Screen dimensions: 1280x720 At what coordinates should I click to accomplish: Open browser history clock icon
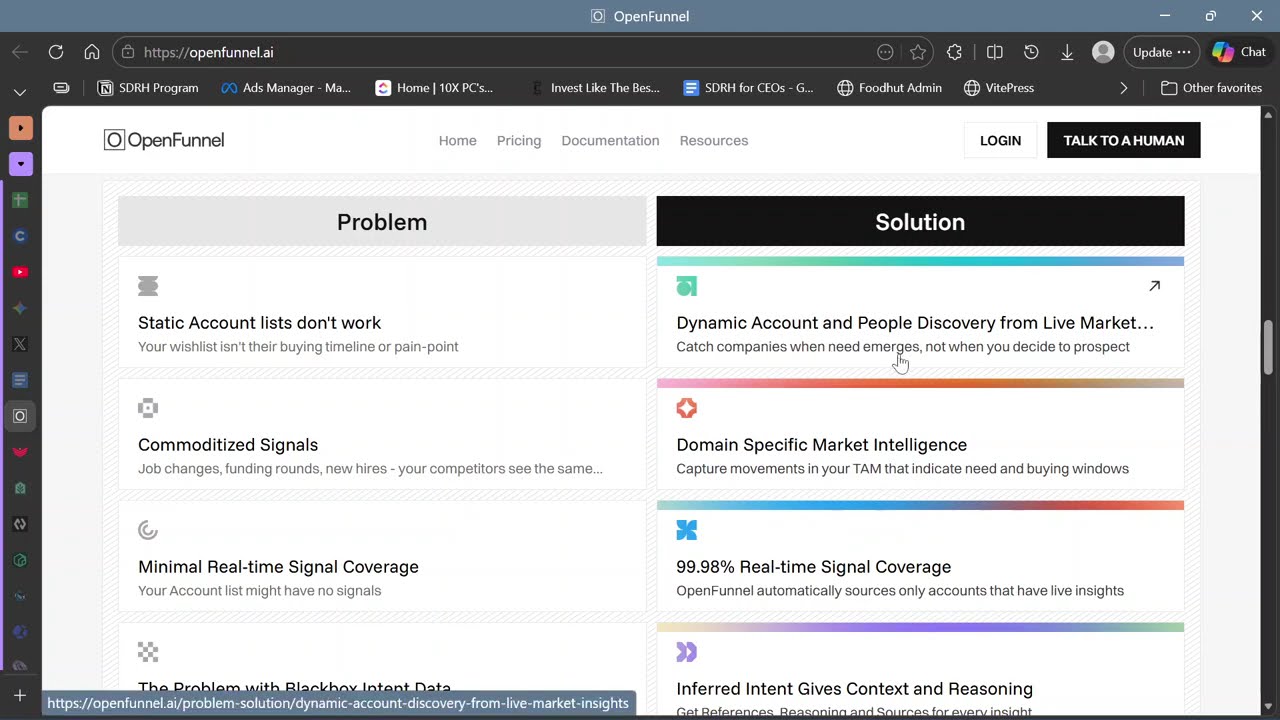1031,52
